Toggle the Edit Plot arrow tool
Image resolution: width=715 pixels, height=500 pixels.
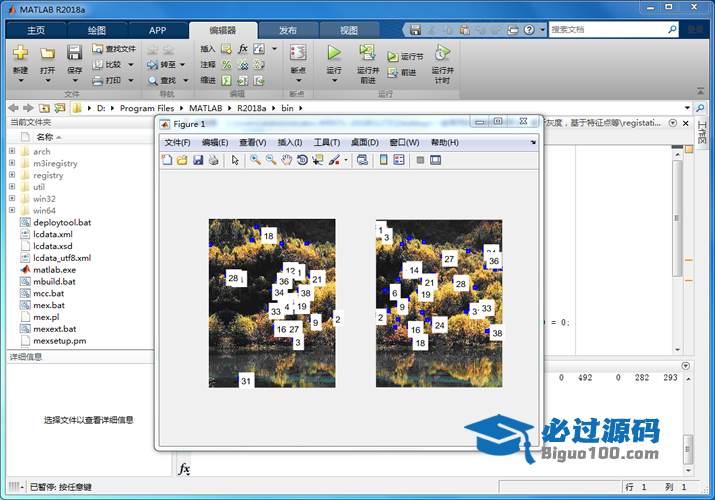[235, 160]
